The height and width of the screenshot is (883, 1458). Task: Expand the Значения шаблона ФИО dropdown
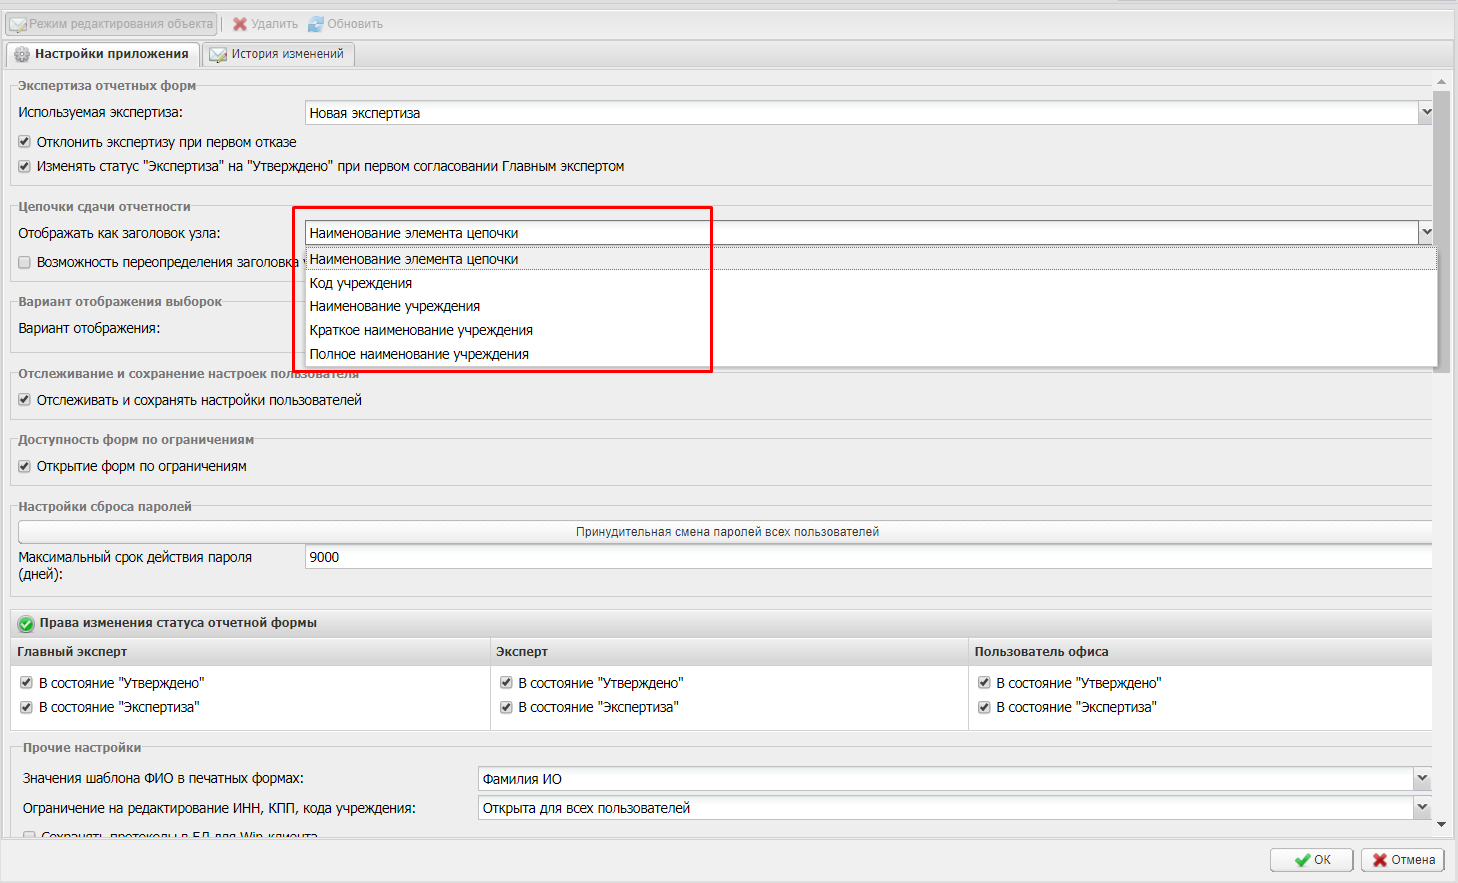(1422, 778)
